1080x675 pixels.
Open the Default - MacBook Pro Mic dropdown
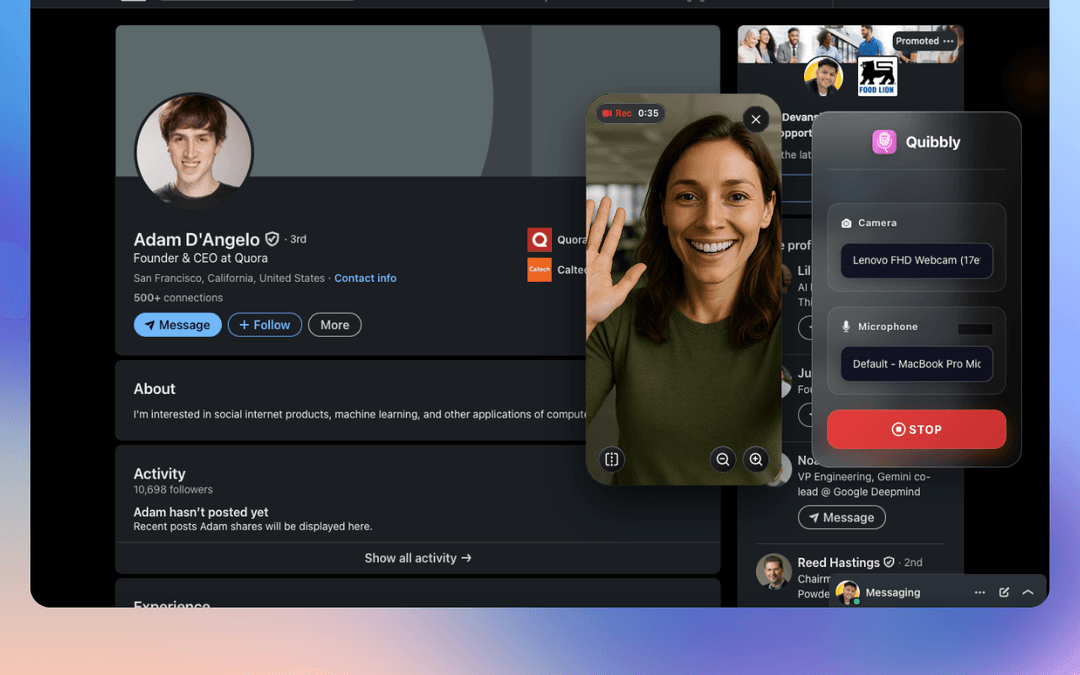pyautogui.click(x=917, y=364)
